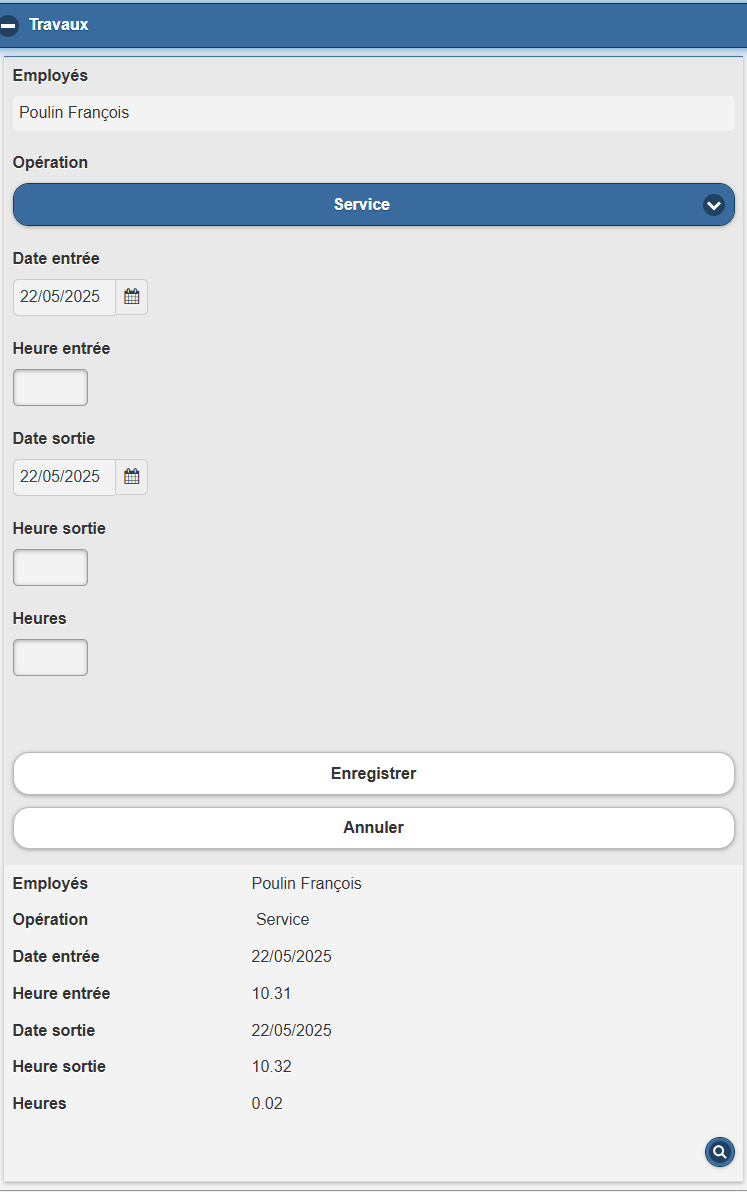Click the Opération Service value in record
747x1196 pixels.
click(x=282, y=919)
